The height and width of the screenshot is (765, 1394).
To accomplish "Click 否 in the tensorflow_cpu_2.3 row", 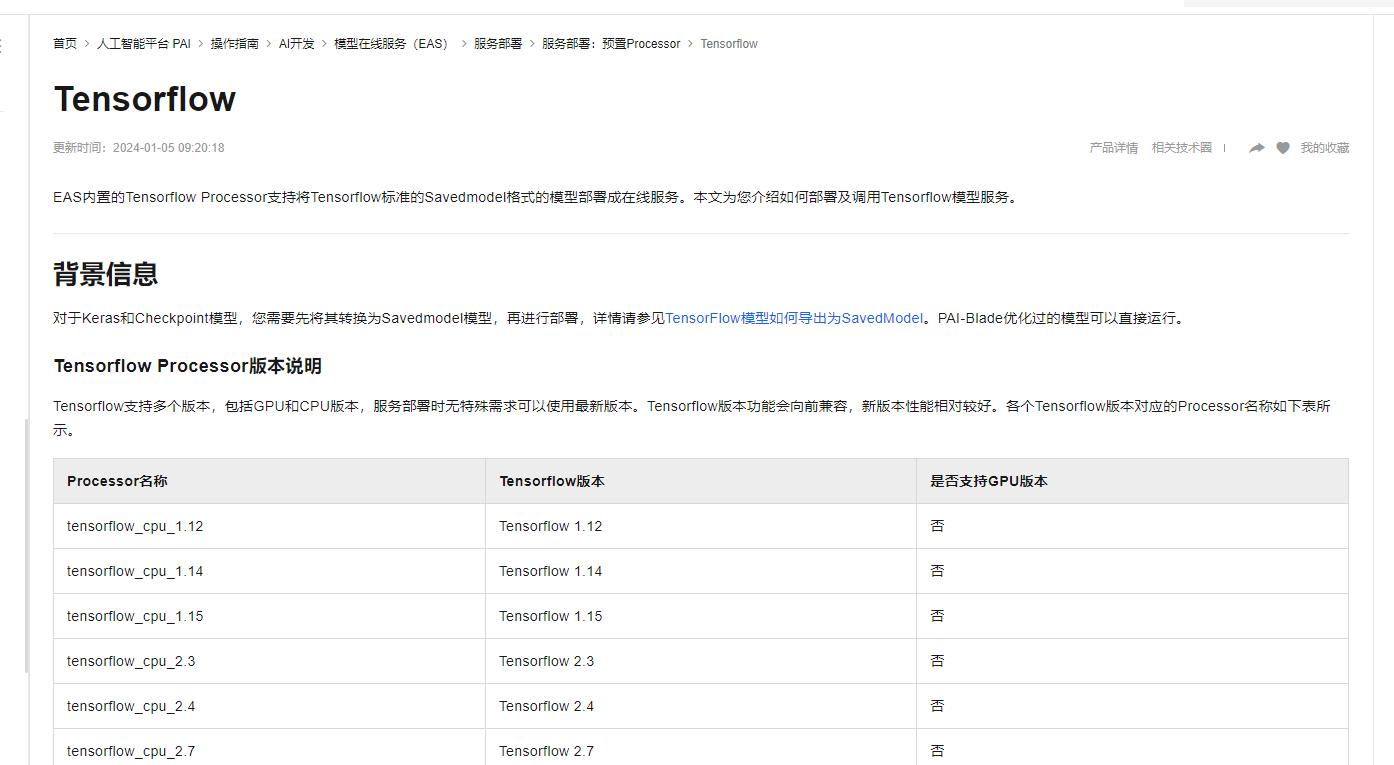I will click(937, 661).
